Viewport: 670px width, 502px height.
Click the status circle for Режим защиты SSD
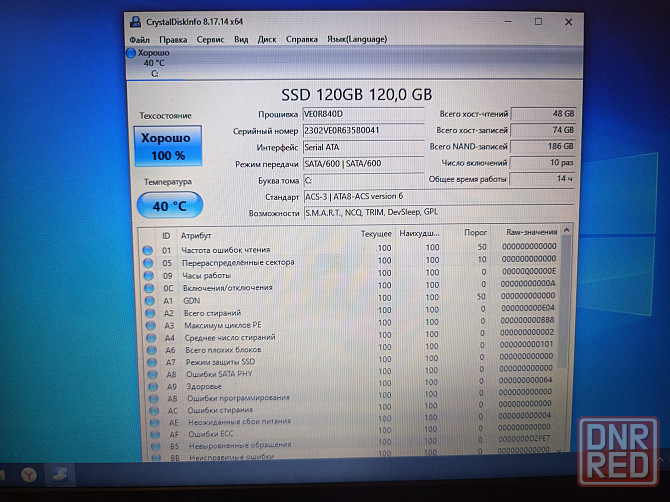[152, 363]
